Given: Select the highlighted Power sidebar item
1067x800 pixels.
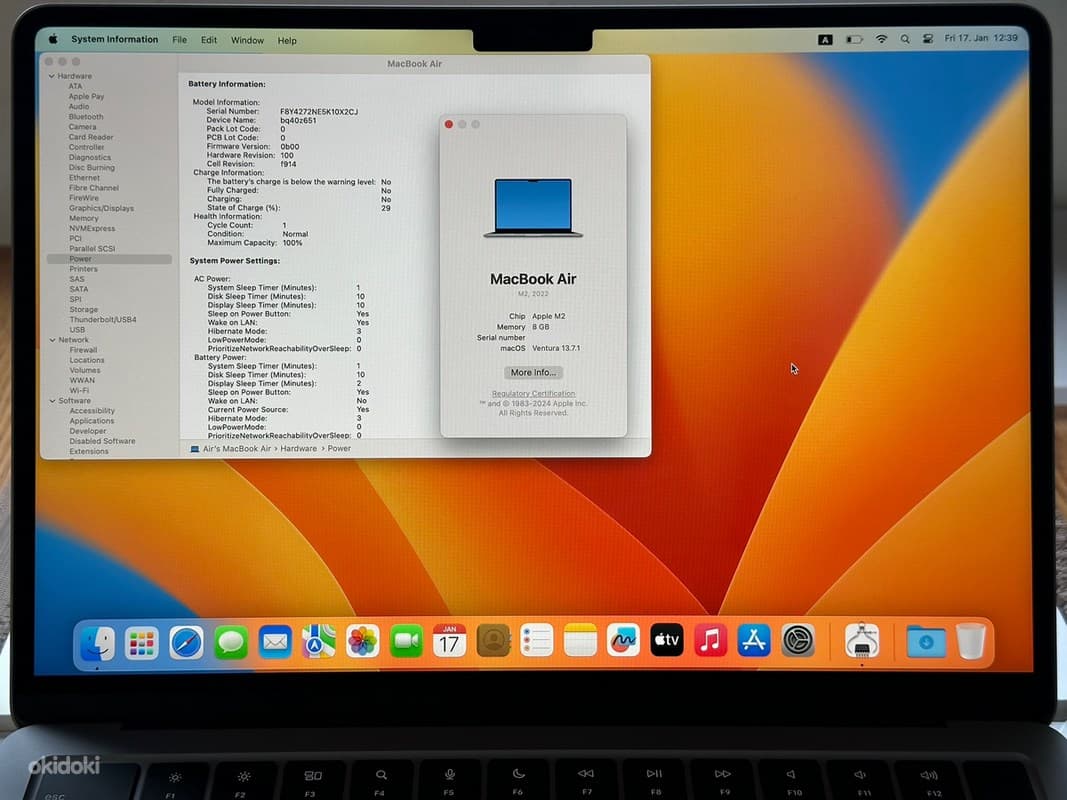Looking at the screenshot, I should [x=109, y=259].
